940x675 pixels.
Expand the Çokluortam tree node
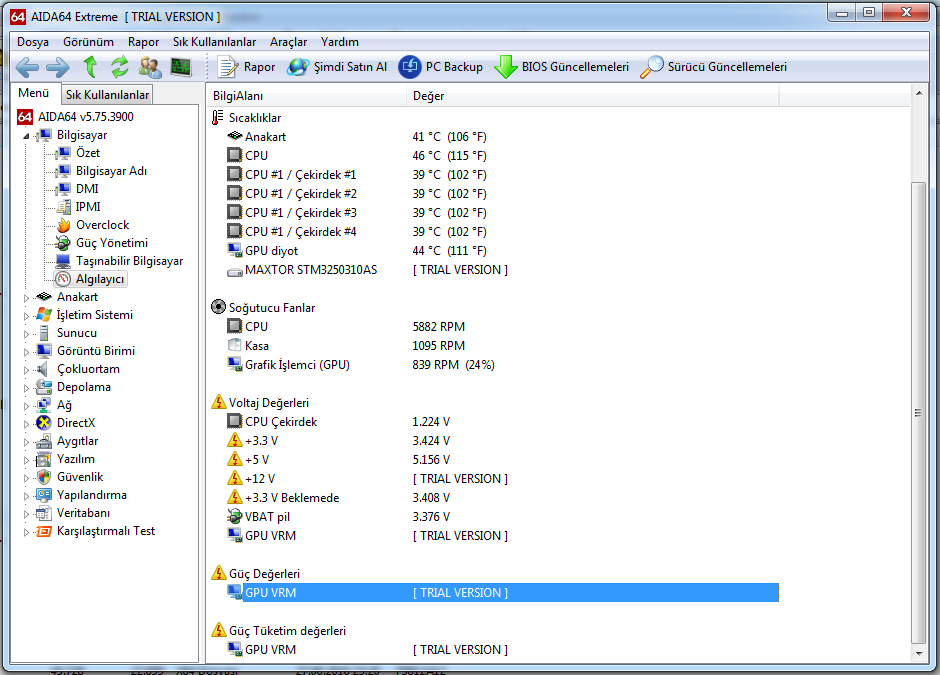(x=26, y=370)
